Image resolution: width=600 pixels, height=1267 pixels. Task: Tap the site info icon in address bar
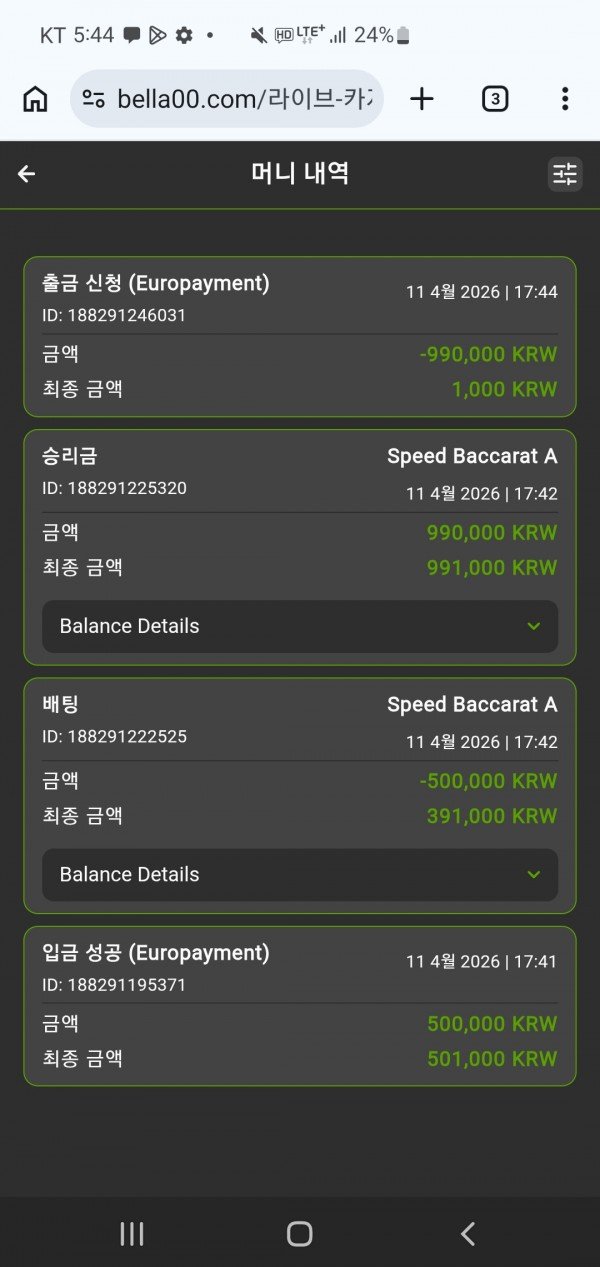[x=94, y=99]
